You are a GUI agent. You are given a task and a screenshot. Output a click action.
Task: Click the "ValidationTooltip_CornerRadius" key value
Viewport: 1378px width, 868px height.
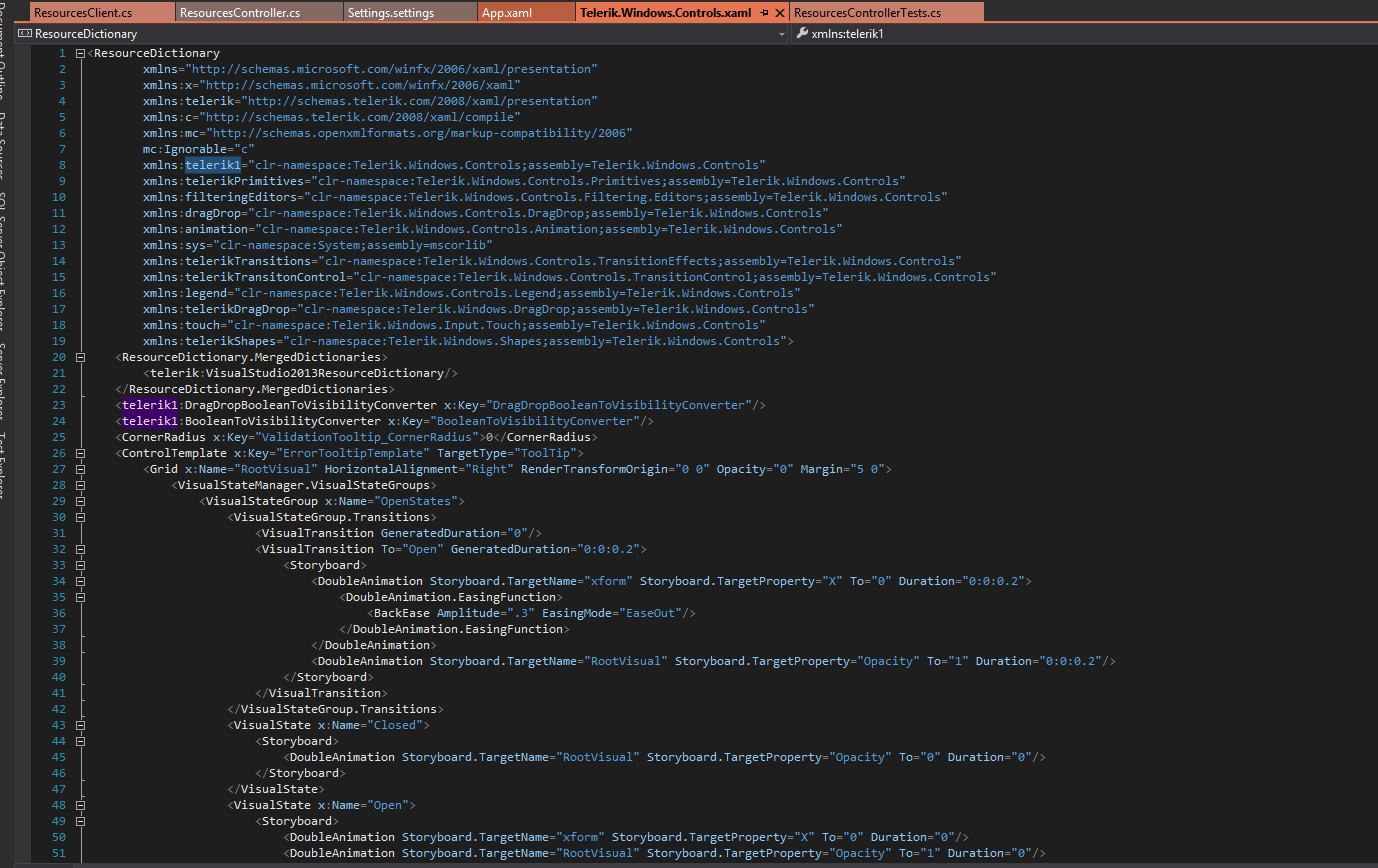[x=368, y=437]
